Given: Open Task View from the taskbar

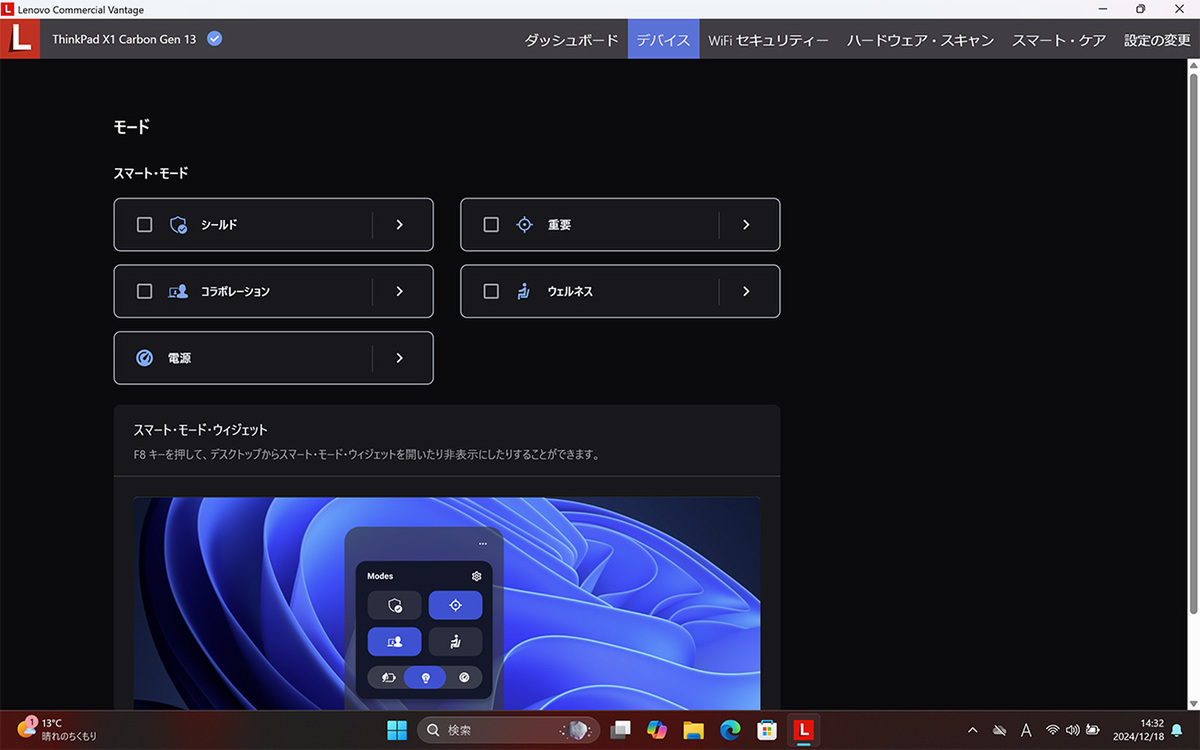Looking at the screenshot, I should [x=621, y=730].
